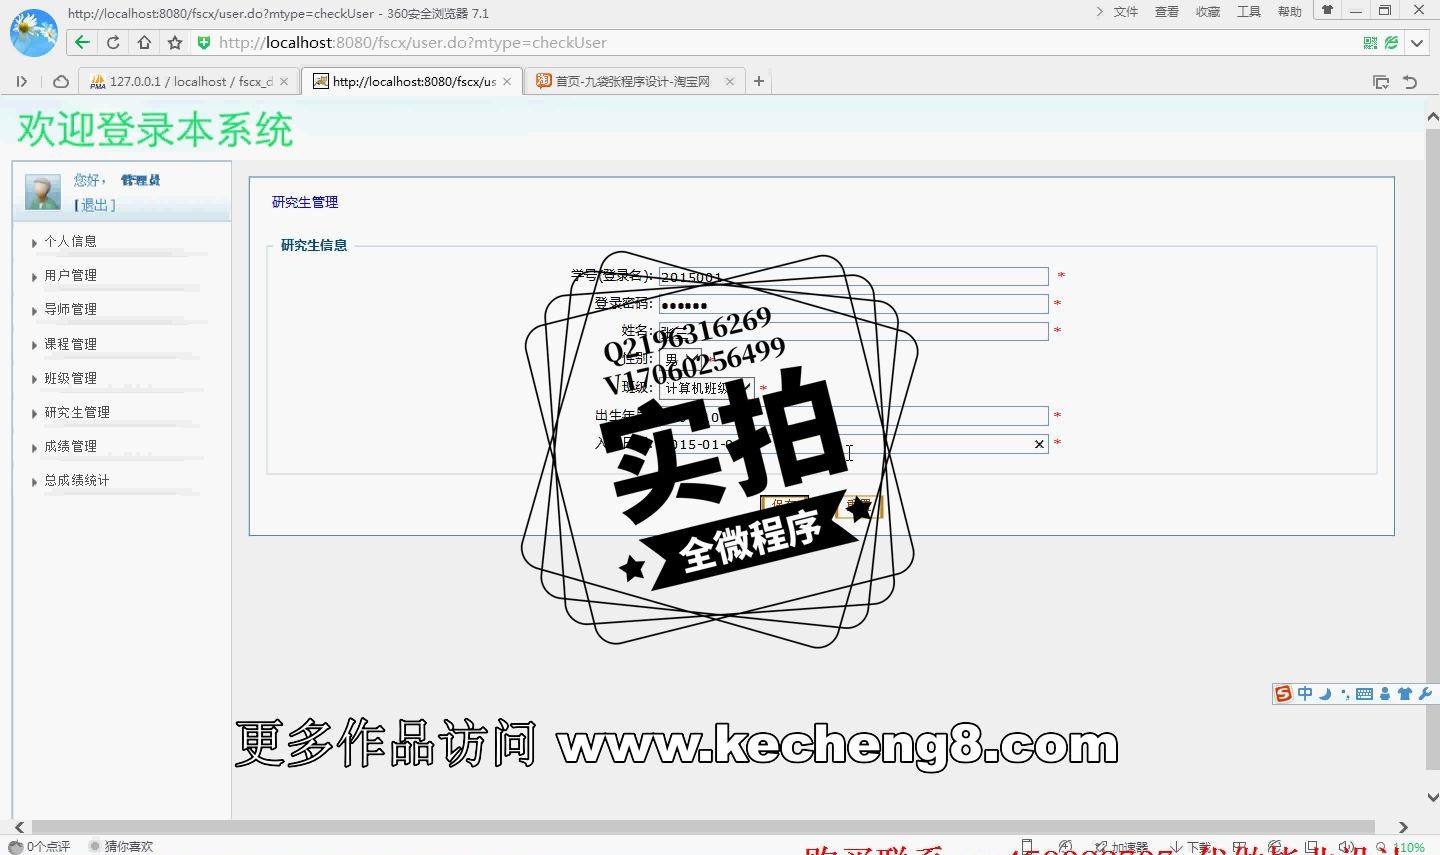The width and height of the screenshot is (1440, 855).
Task: Close the 127.0.0.1 / localhost phpMyAdmin tab
Action: (x=284, y=82)
